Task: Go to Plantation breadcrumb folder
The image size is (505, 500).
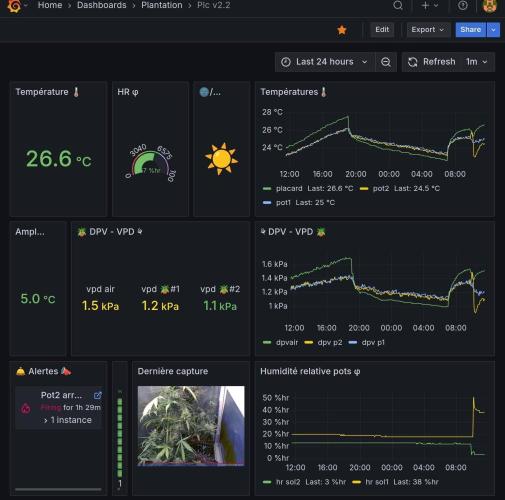Action: tap(162, 5)
